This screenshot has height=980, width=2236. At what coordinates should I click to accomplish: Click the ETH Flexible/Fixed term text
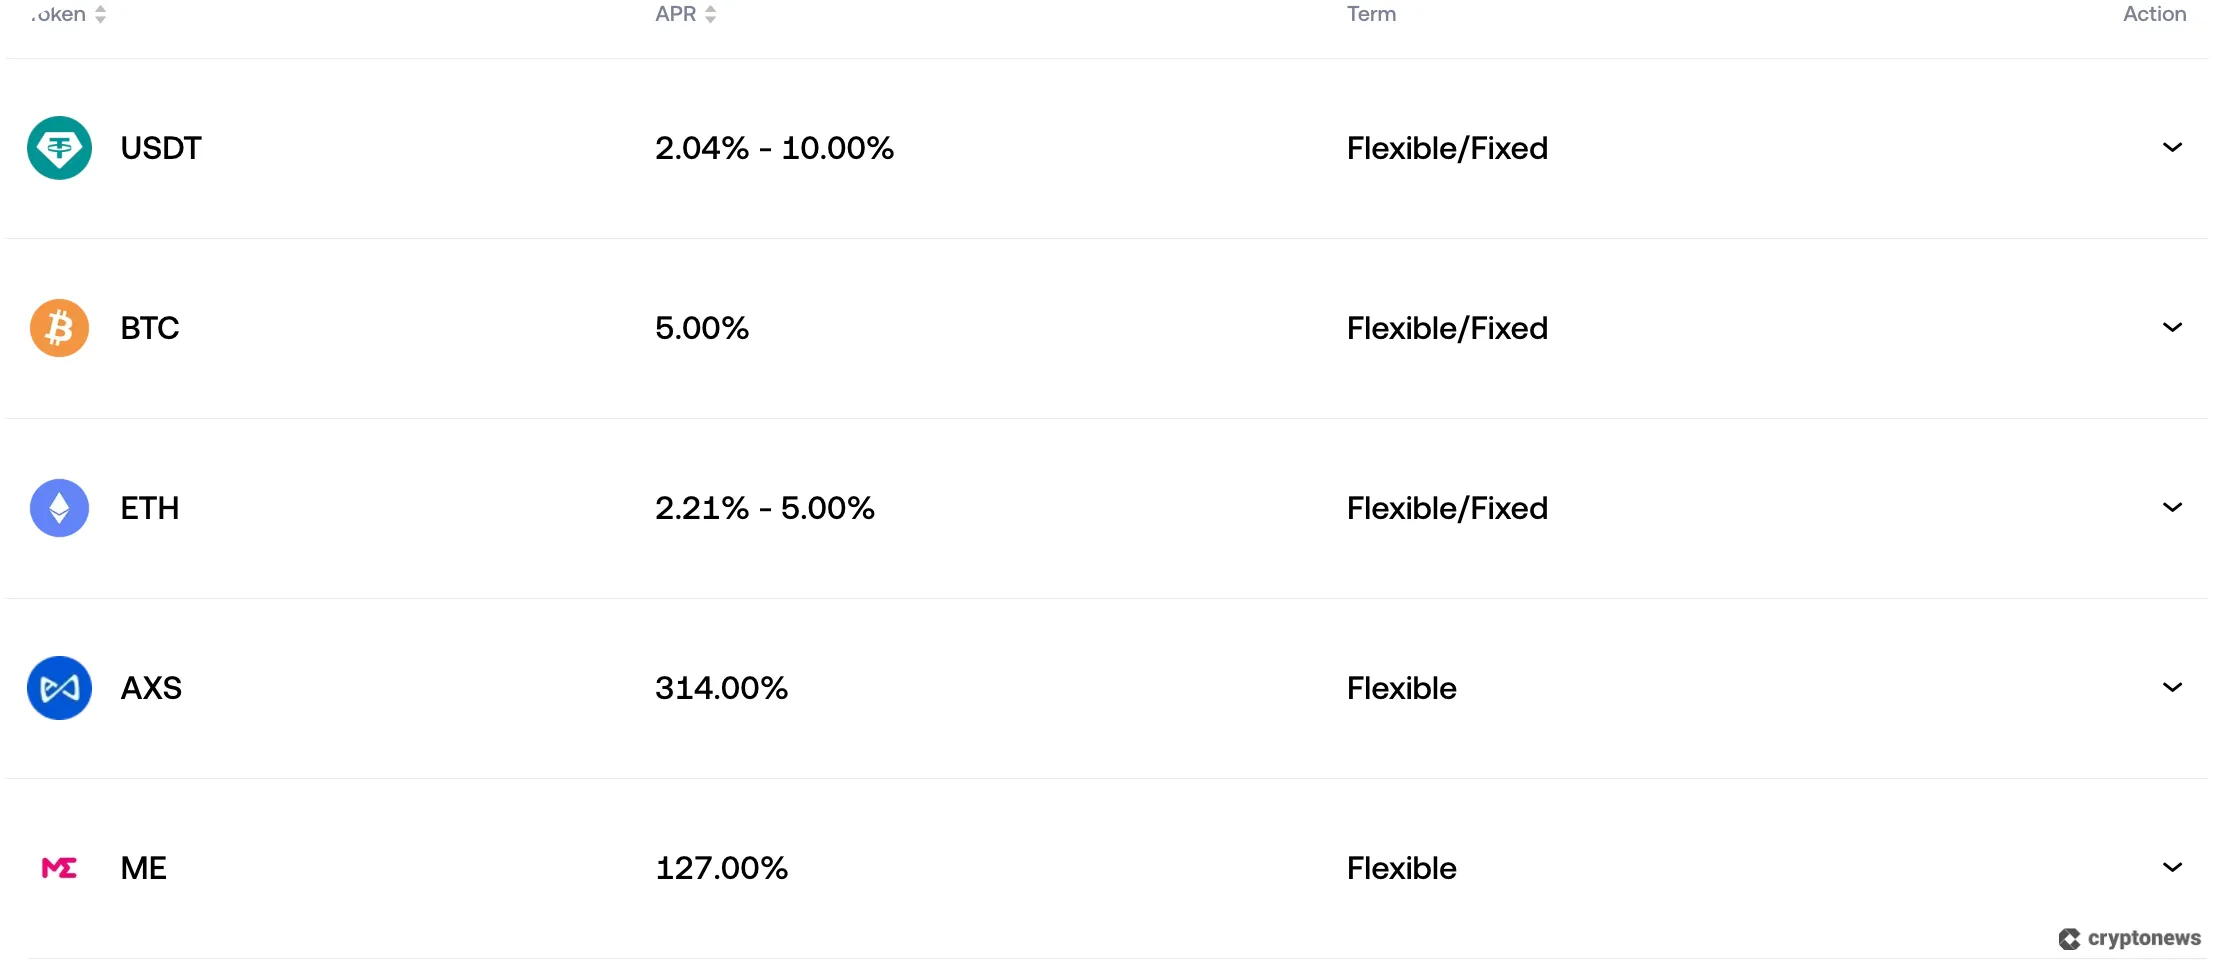1447,508
